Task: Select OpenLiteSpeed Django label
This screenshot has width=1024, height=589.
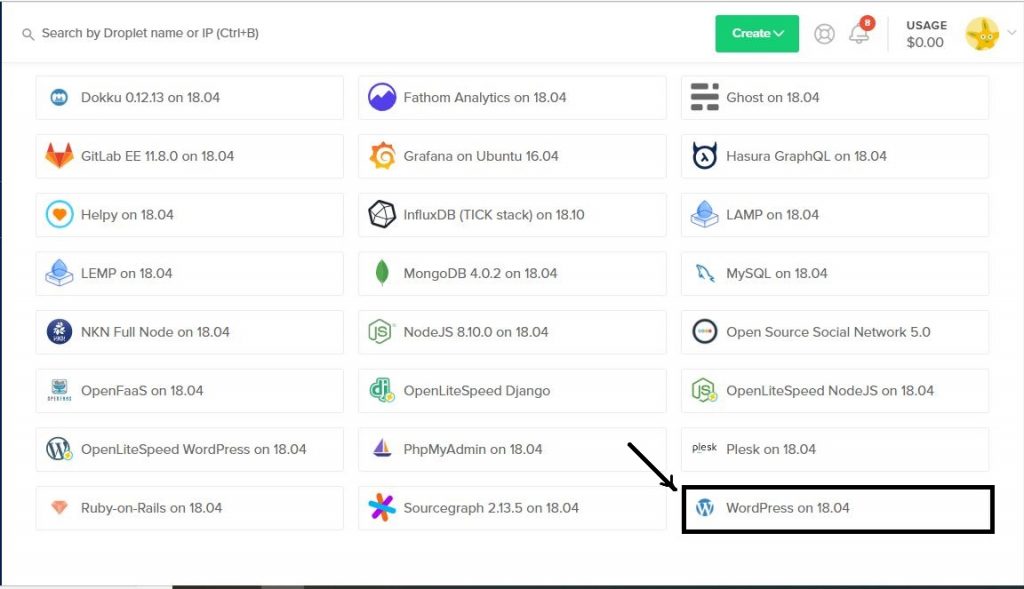Action: pos(477,390)
